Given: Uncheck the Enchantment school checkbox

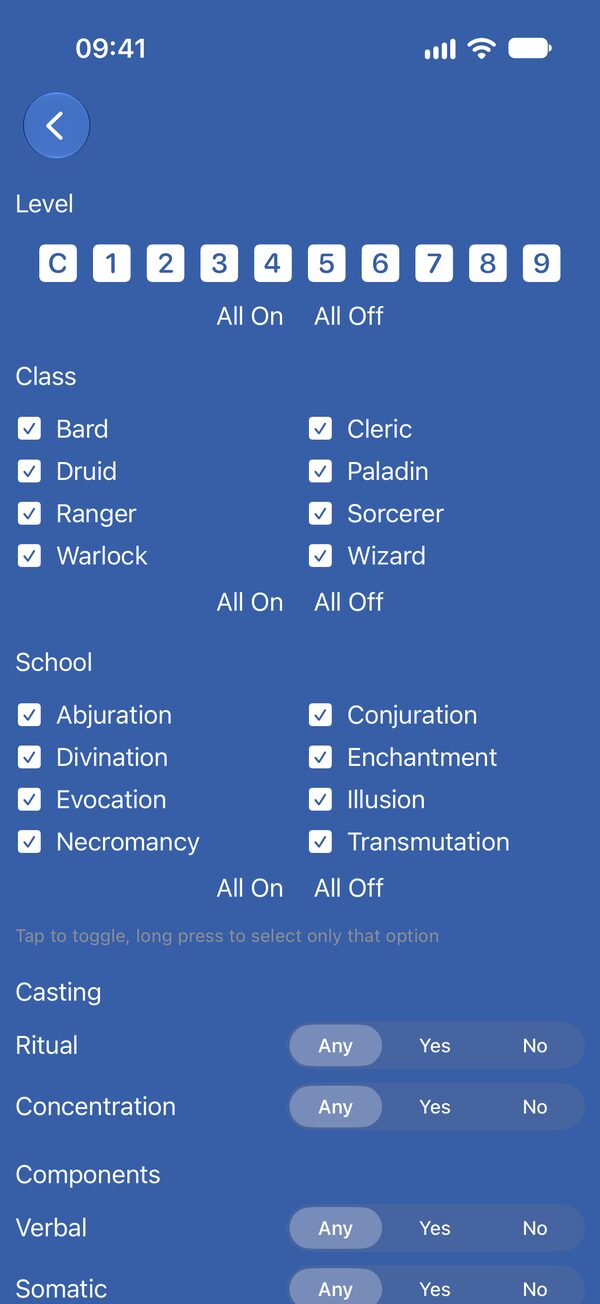Looking at the screenshot, I should (320, 757).
